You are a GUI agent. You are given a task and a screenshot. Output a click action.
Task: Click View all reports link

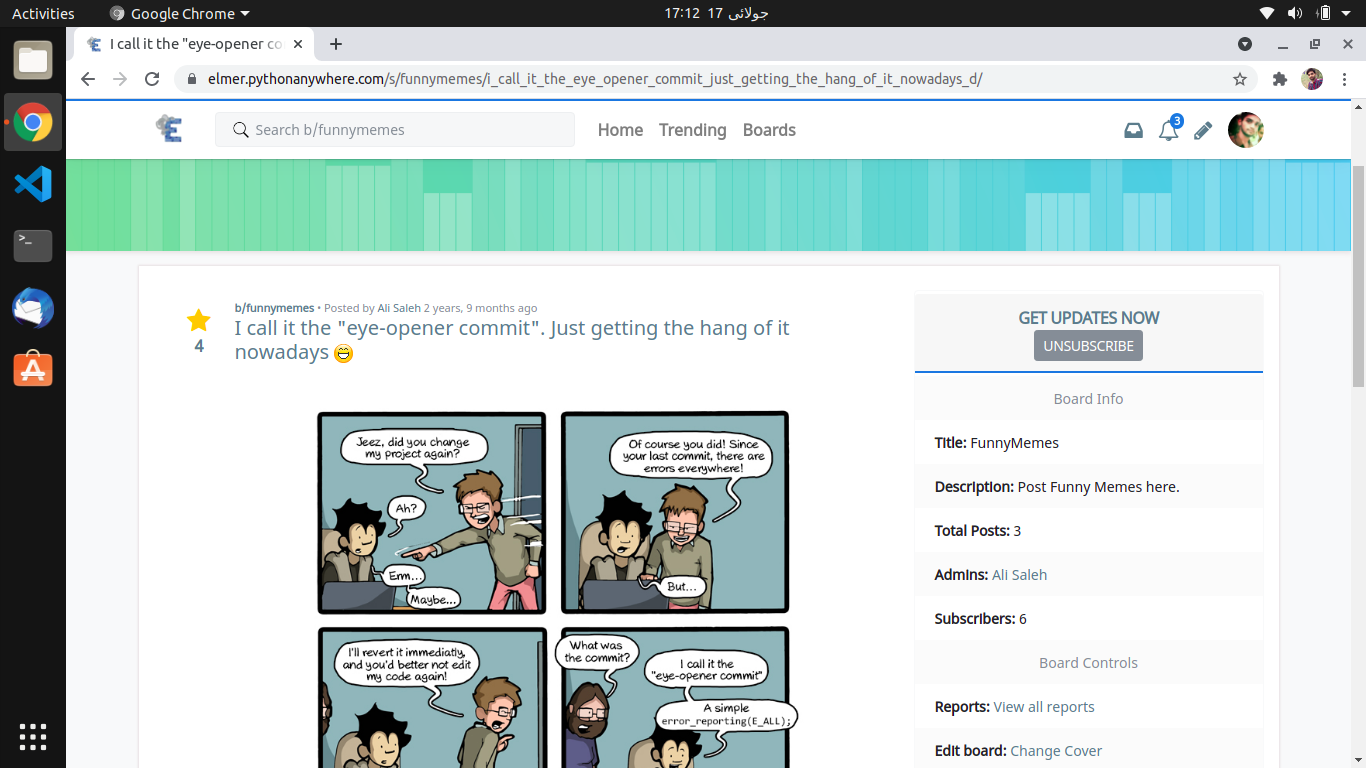tap(1044, 707)
